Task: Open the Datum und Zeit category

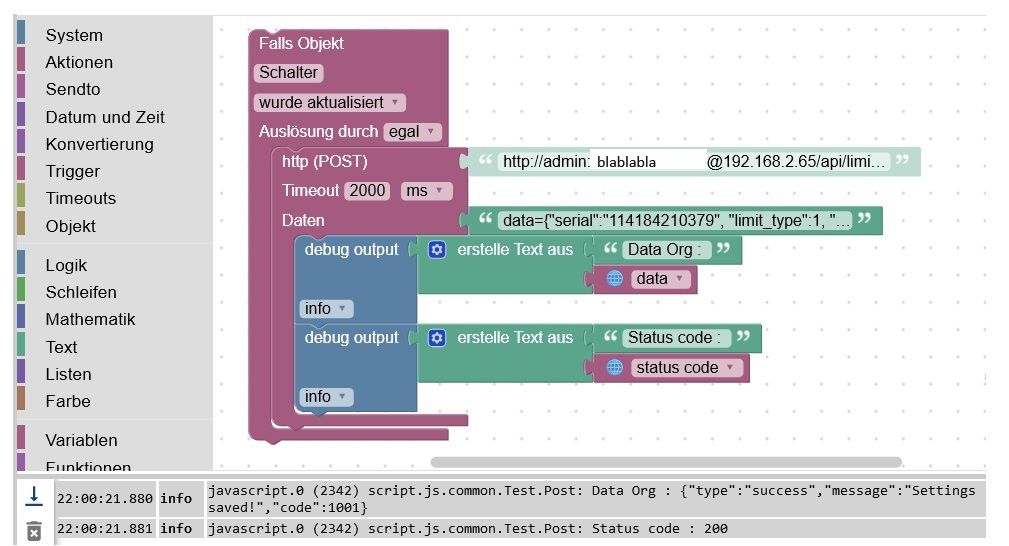Action: click(105, 117)
